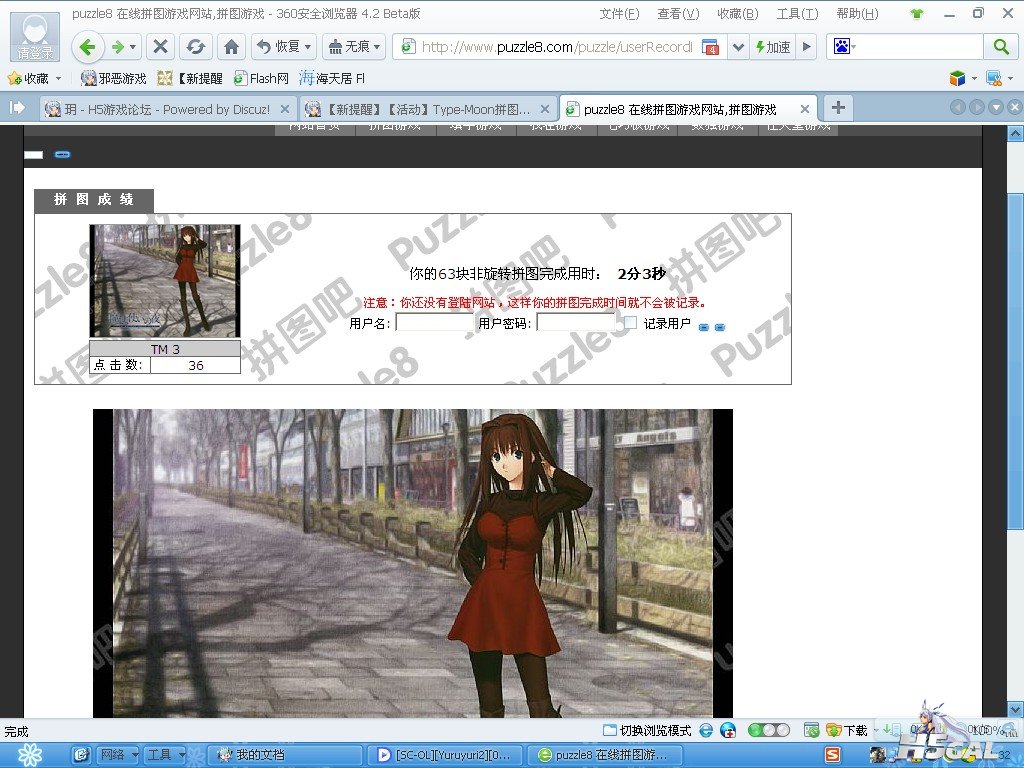Open the Baidu search engine selector
1024x768 pixels.
pos(844,47)
